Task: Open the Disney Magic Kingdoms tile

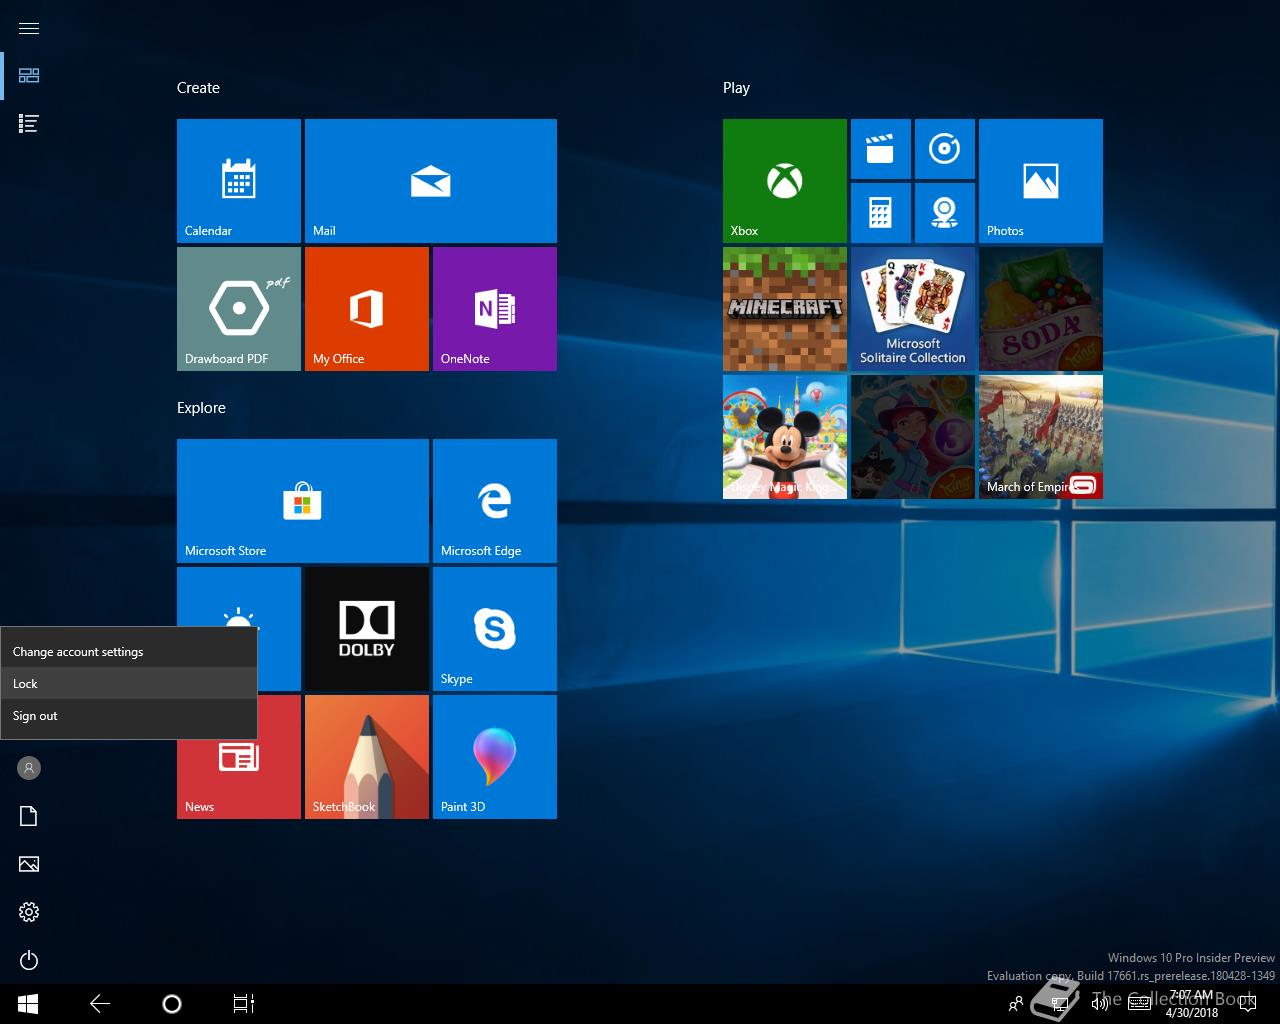Action: 785,437
